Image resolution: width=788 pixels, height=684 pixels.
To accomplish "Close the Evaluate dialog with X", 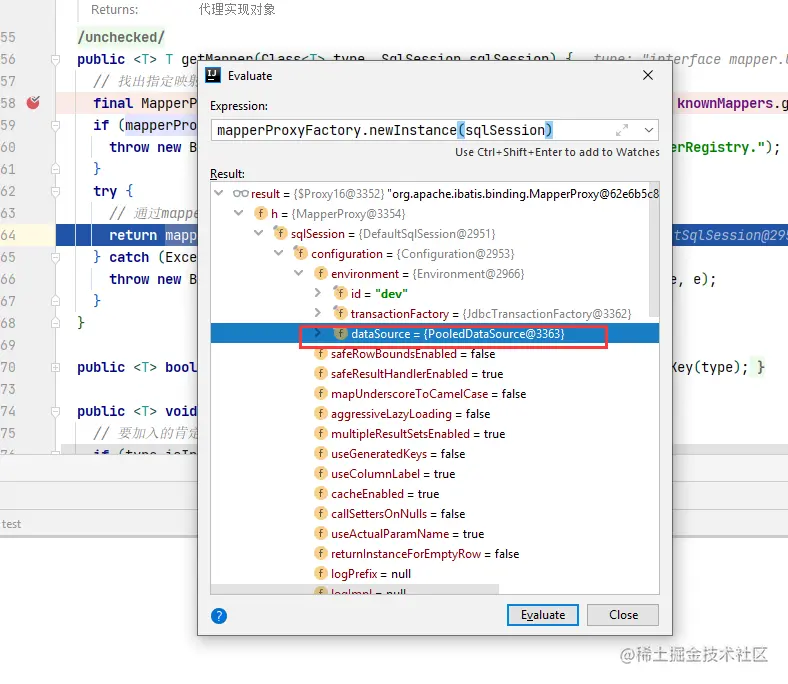I will click(x=648, y=75).
